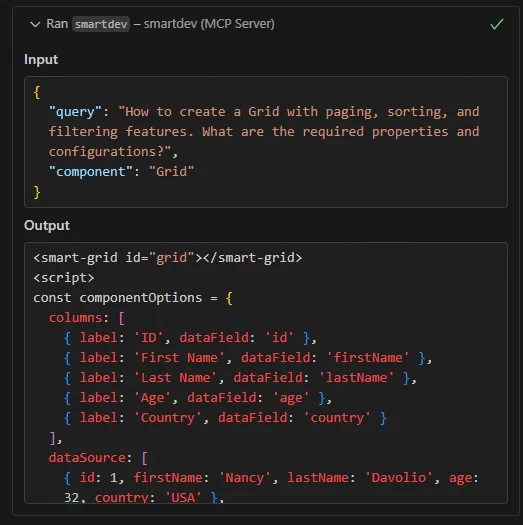
Task: Click the Output section heading
Action: (x=47, y=225)
